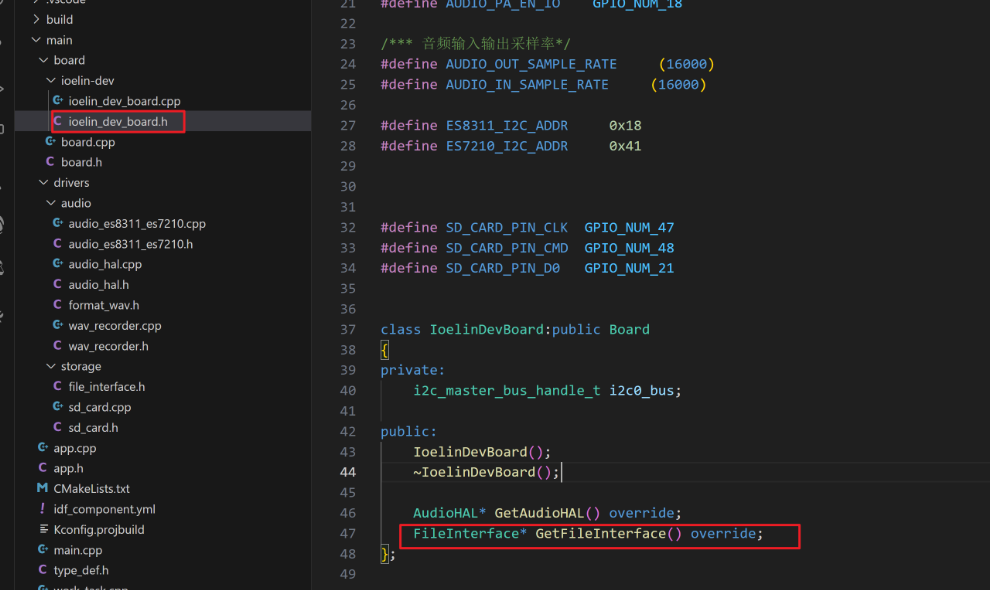Click the C++ icon beside audio_es8311_es7210.cpp
The image size is (990, 590).
(57, 223)
